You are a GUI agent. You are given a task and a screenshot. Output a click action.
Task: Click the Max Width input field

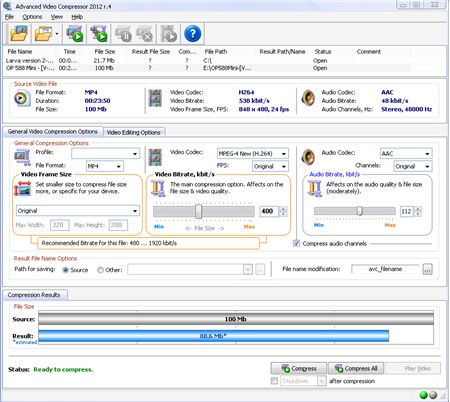pos(60,225)
